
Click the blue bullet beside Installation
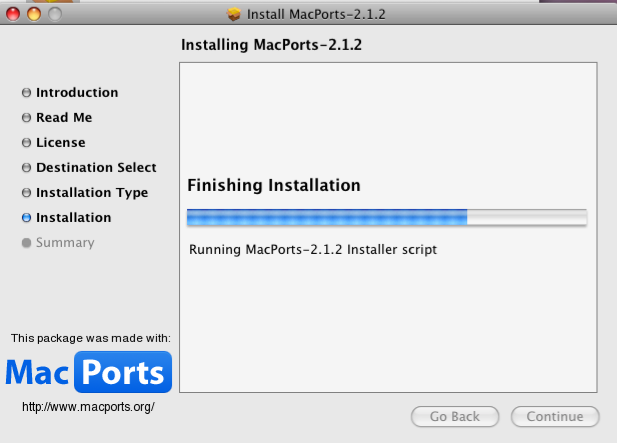[26, 218]
